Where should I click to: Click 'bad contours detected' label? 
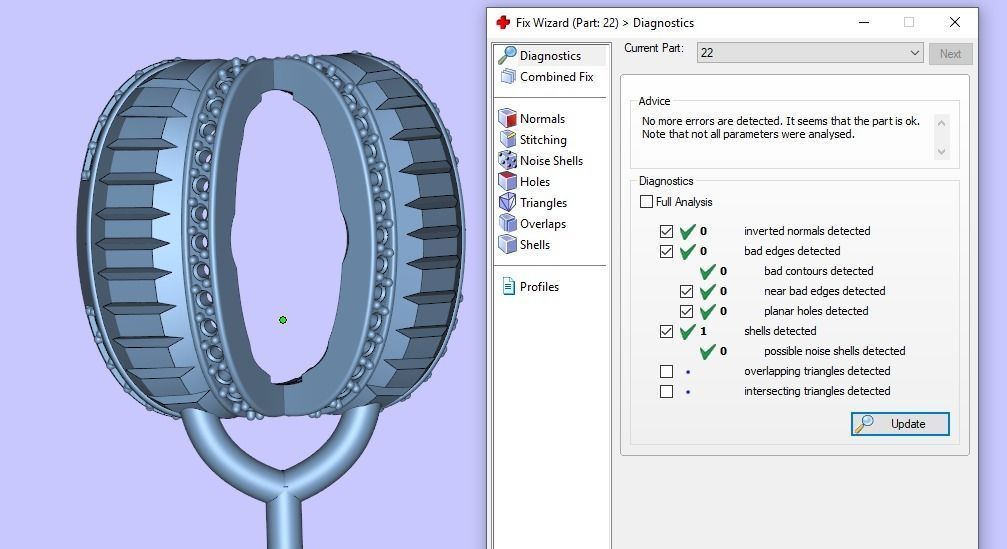[x=818, y=271]
